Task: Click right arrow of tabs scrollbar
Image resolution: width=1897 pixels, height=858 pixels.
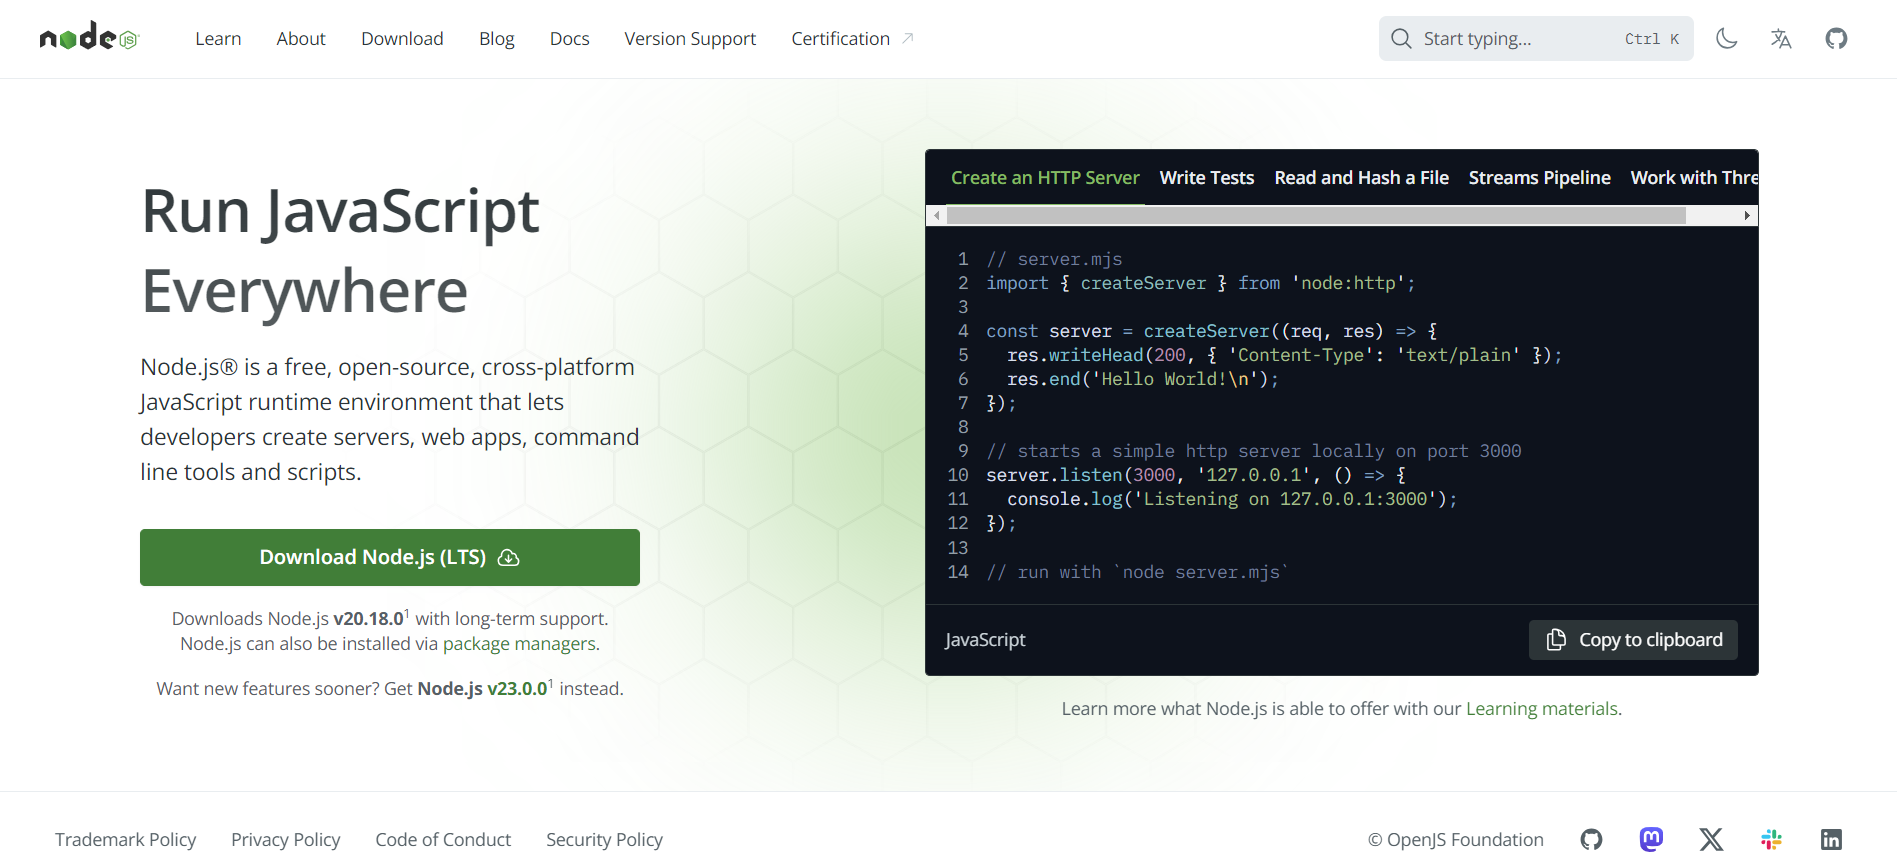Action: point(1747,215)
